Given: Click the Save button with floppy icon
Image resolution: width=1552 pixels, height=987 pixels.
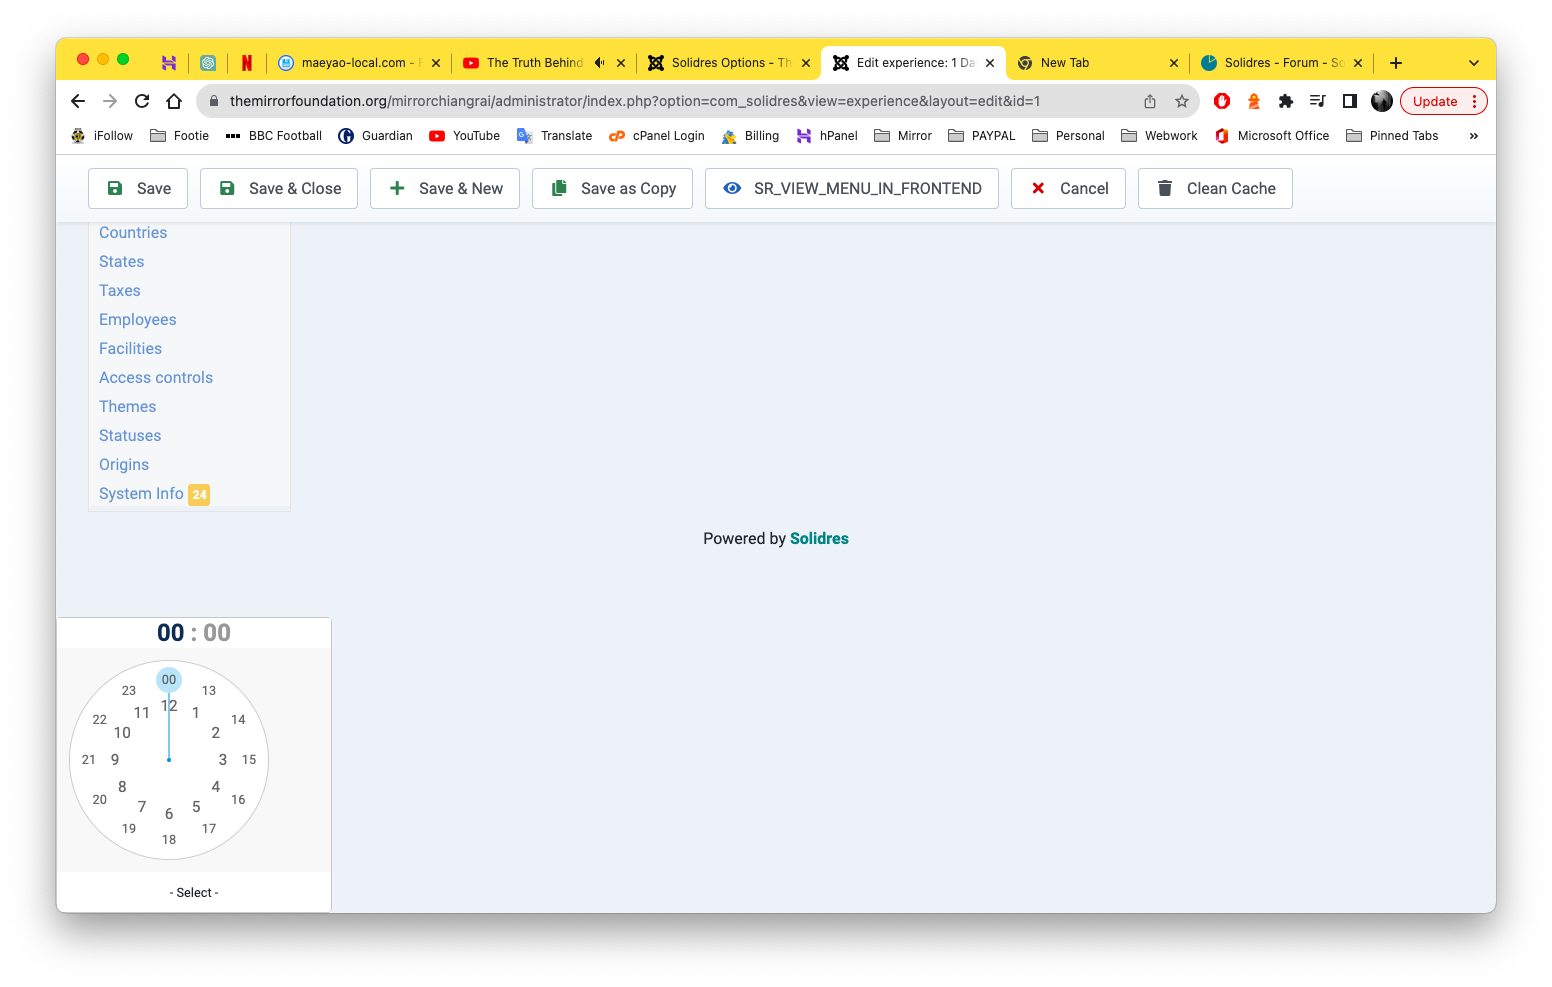Looking at the screenshot, I should coord(138,188).
